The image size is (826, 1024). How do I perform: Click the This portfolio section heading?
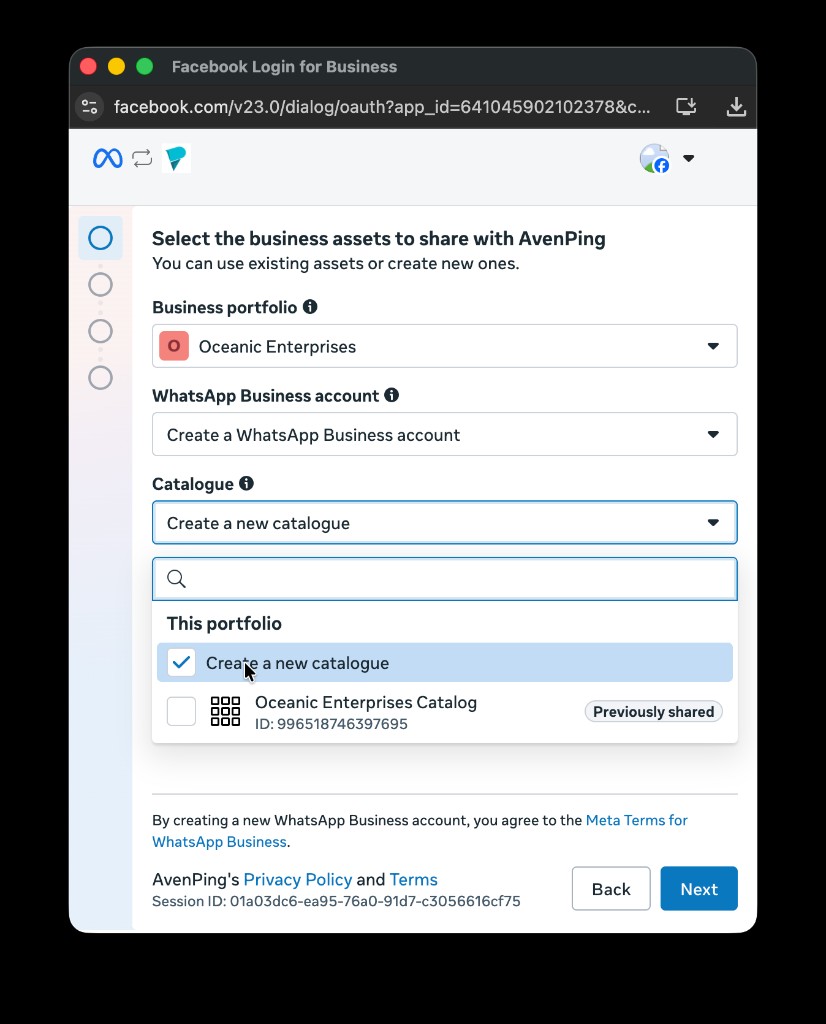tap(224, 624)
